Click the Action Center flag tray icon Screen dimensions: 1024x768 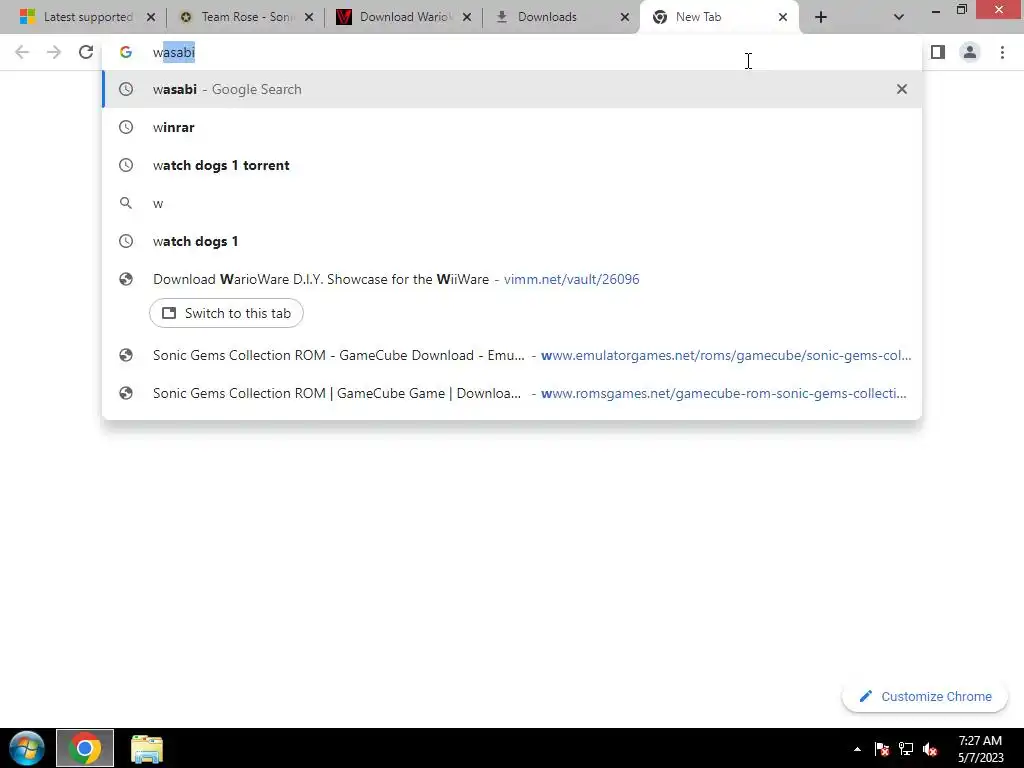882,749
